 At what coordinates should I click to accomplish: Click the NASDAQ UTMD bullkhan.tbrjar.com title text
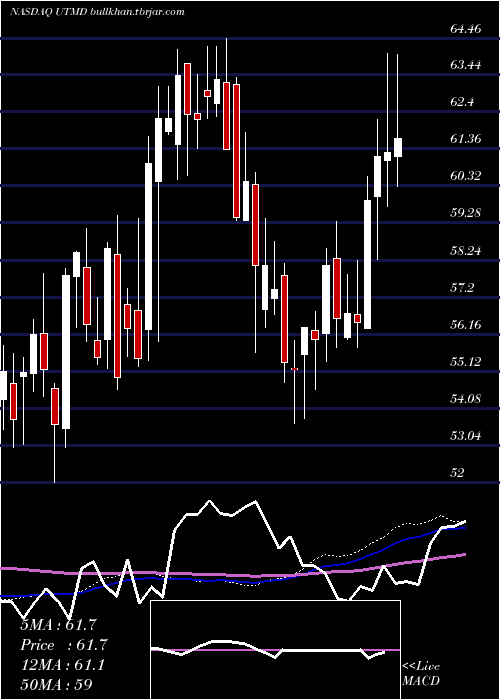tap(97, 12)
